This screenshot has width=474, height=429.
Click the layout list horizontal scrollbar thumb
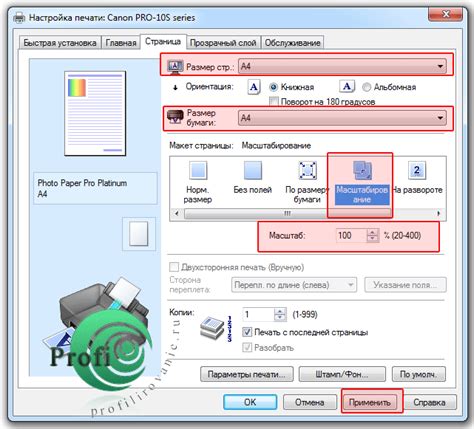tap(287, 213)
